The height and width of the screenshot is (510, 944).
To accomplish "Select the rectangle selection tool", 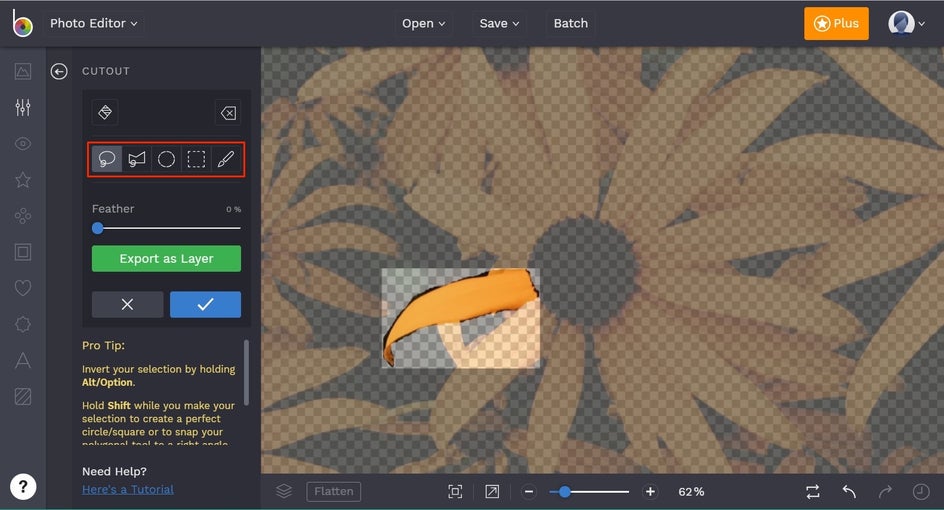I will tap(196, 159).
